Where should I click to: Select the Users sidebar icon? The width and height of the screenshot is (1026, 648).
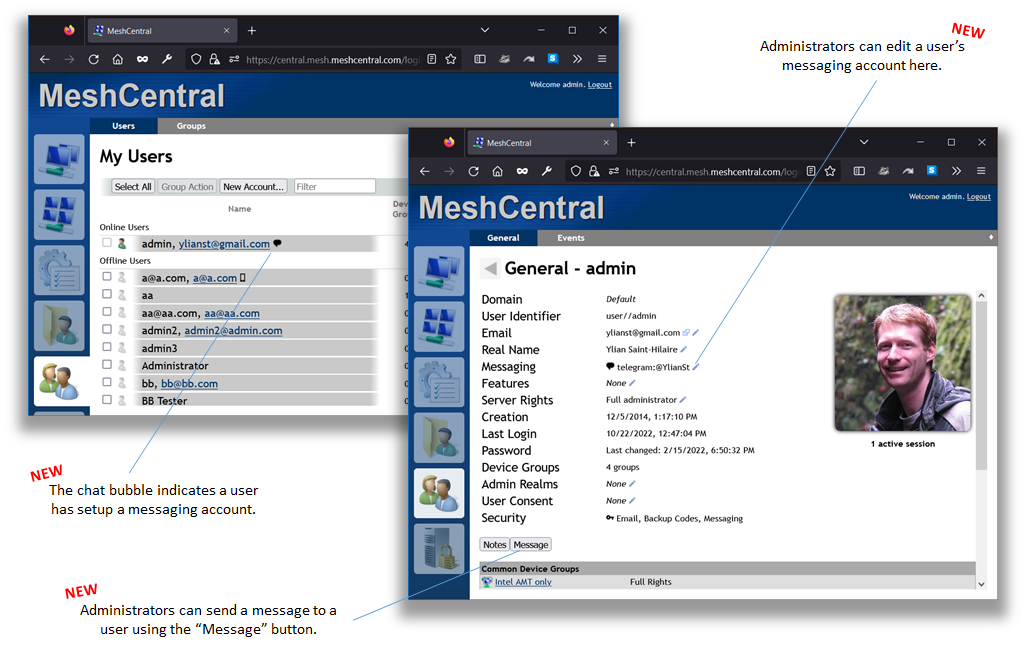point(440,492)
